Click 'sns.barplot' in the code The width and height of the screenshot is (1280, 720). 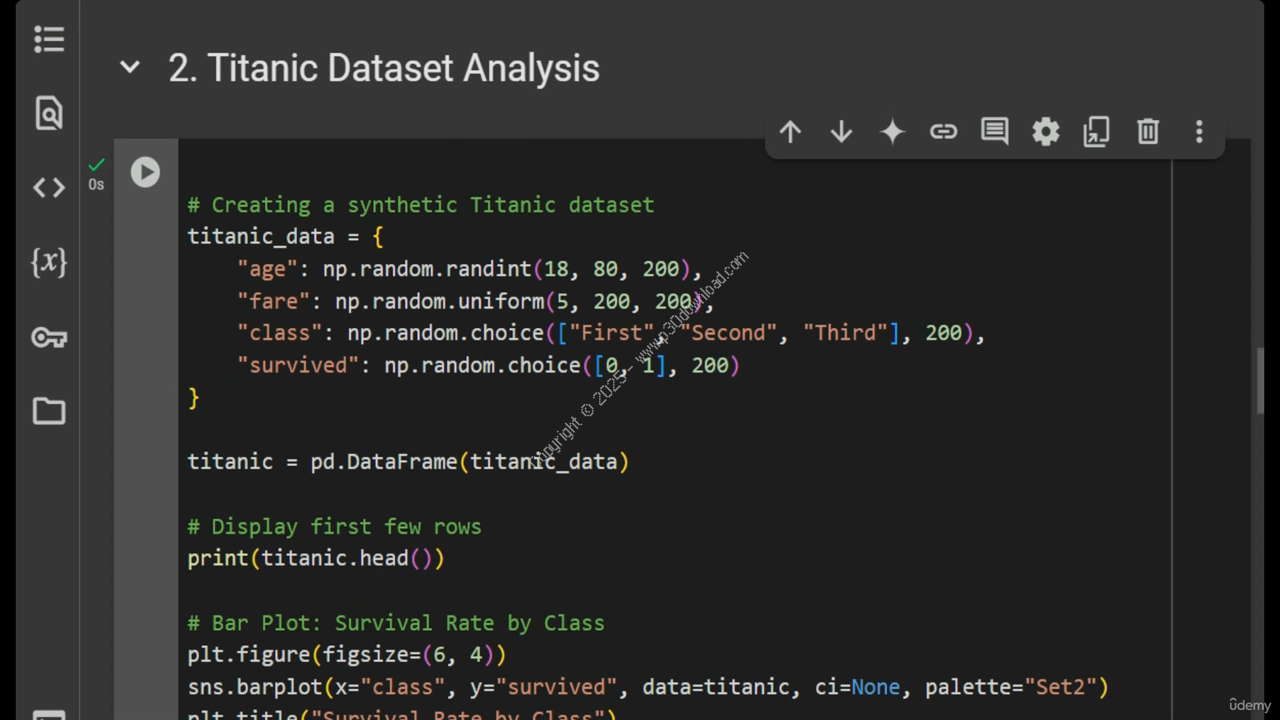click(254, 687)
